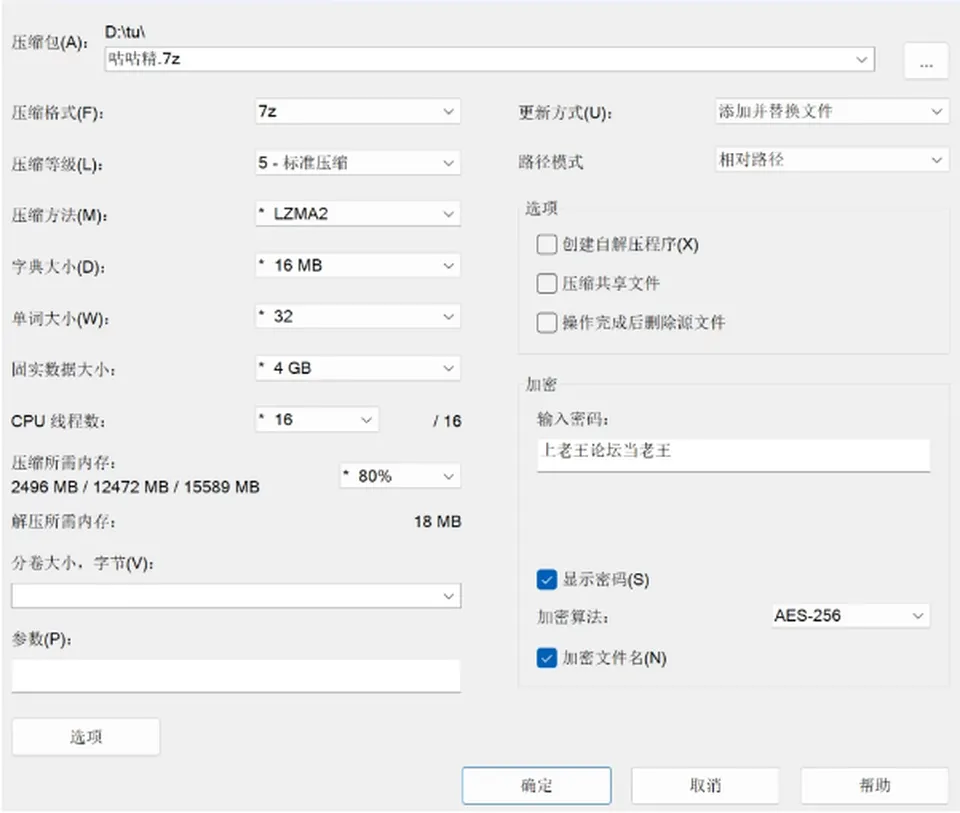Screen dimensions: 960x813
Task: Open the archive name dropdown
Action: (x=861, y=59)
